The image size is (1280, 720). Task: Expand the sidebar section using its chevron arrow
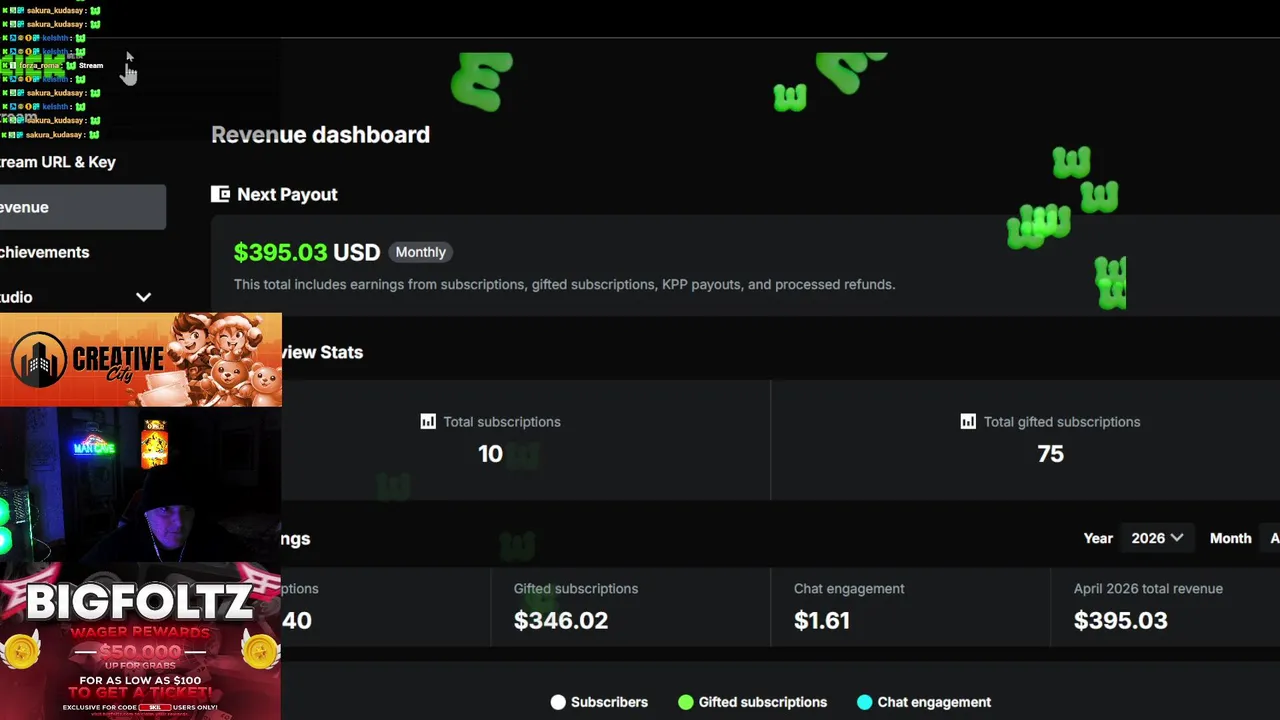tap(143, 297)
